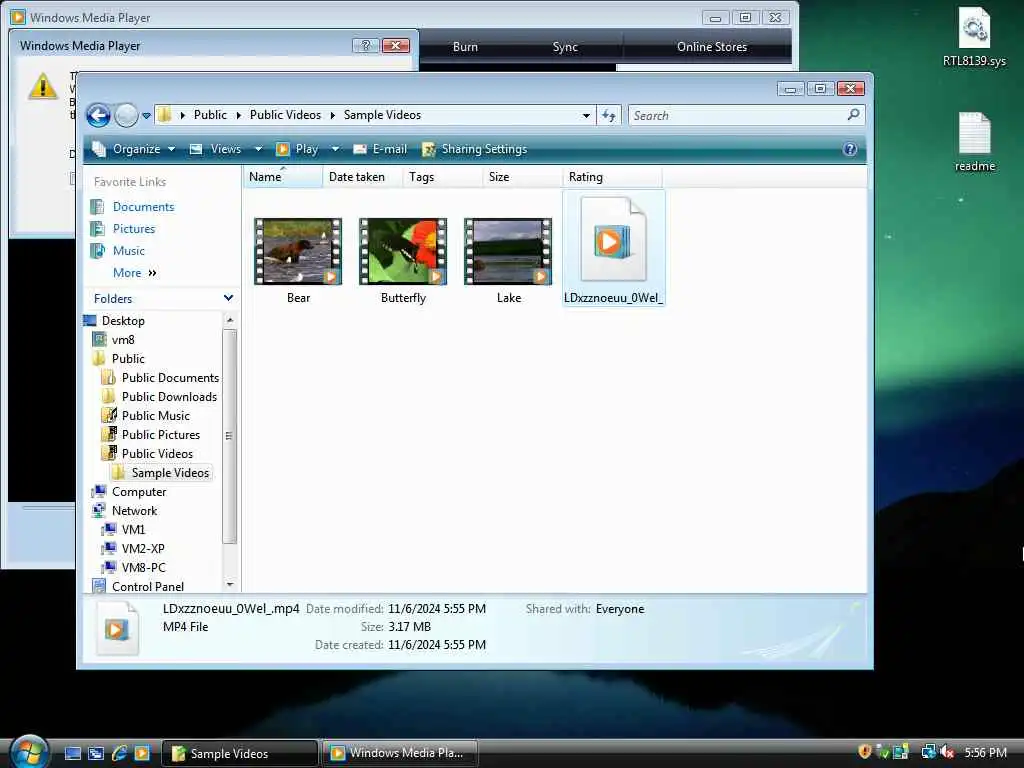Expand arrow after Public Videos breadcrumb
Image resolution: width=1024 pixels, height=768 pixels.
tap(332, 116)
